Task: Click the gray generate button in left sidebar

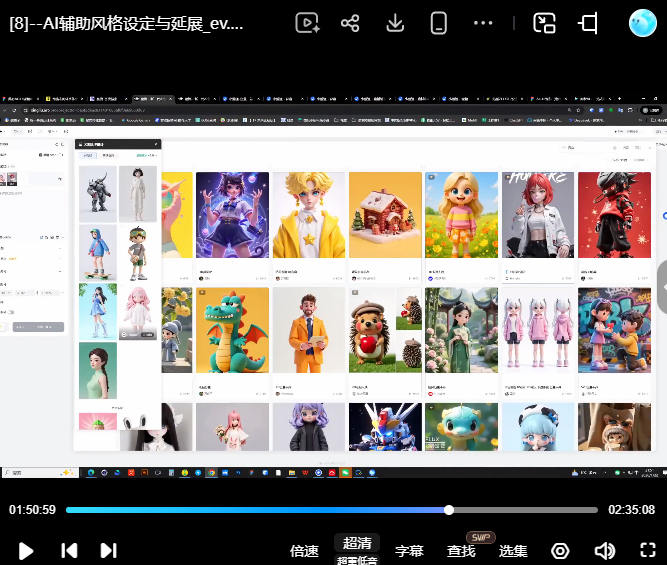Action: (38, 327)
